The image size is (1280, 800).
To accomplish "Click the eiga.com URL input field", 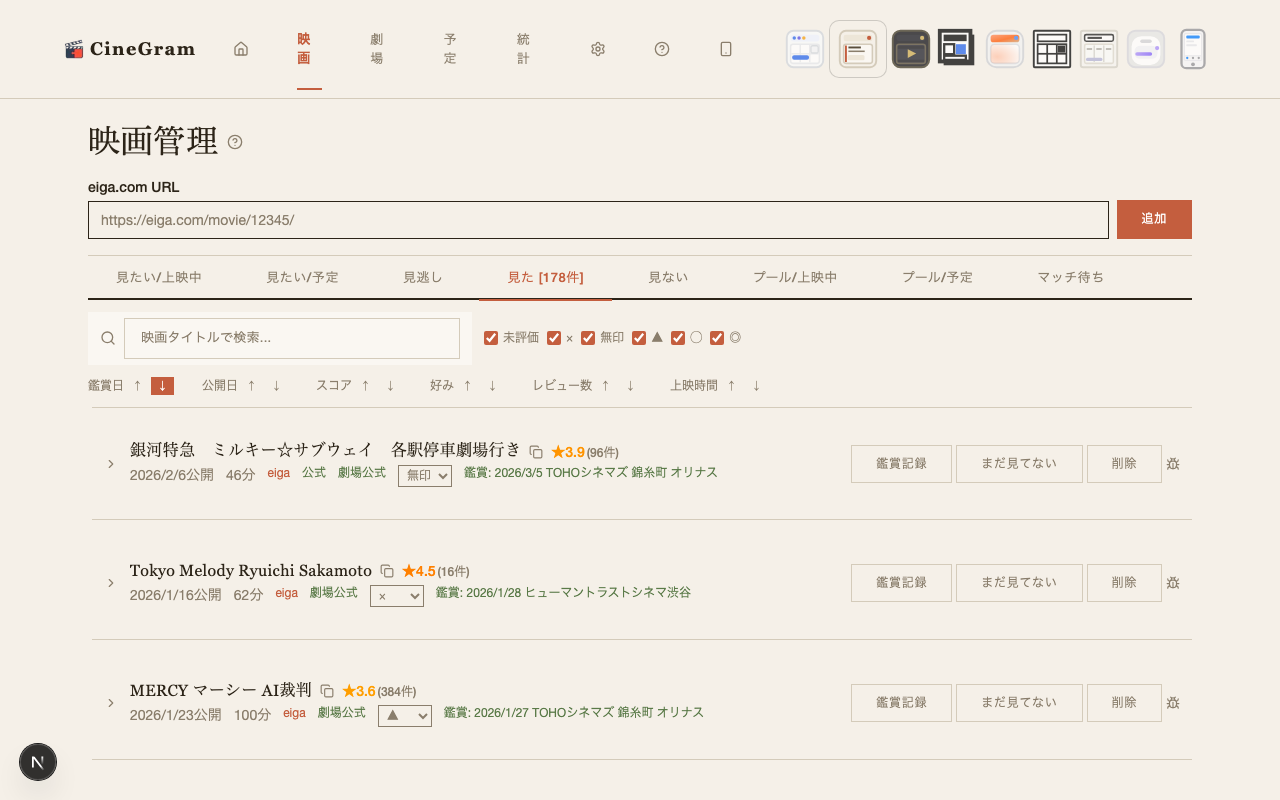I will coord(598,220).
